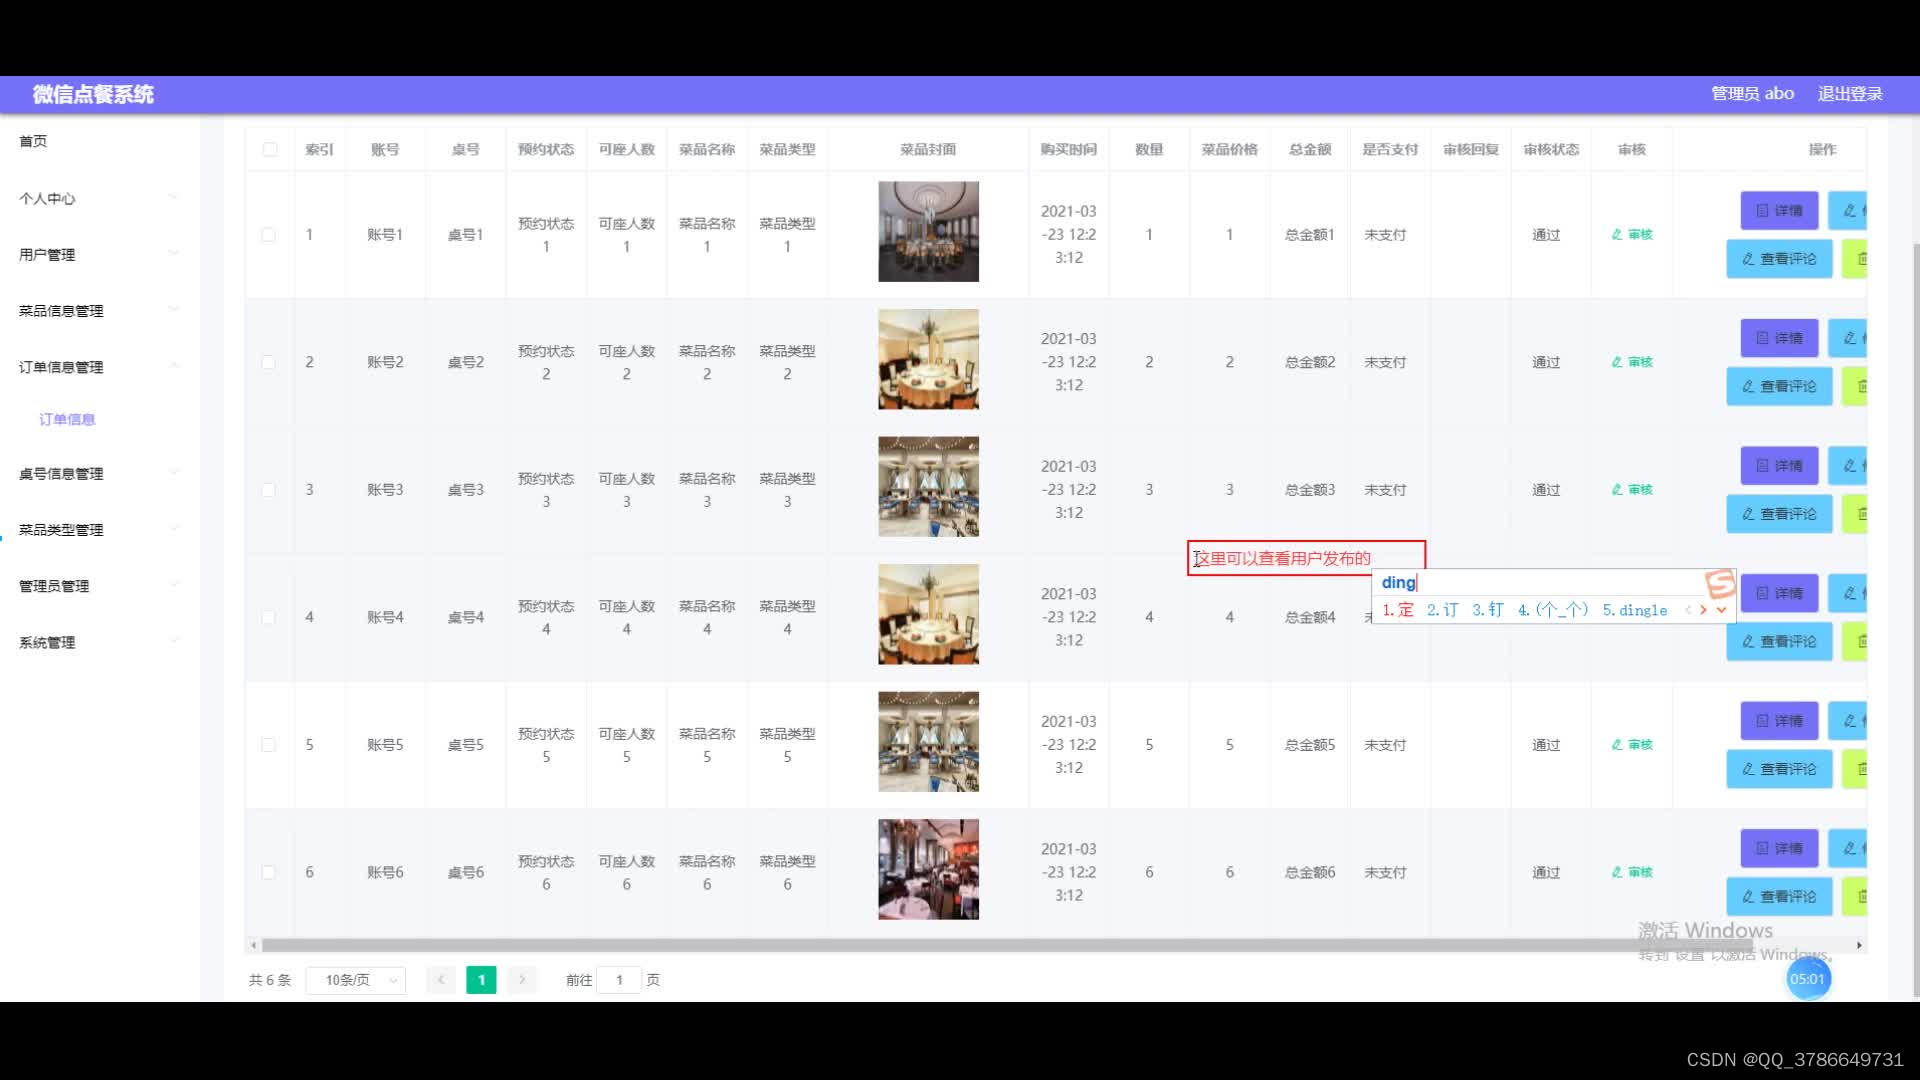Click the next page arrow in pagination

pyautogui.click(x=522, y=980)
